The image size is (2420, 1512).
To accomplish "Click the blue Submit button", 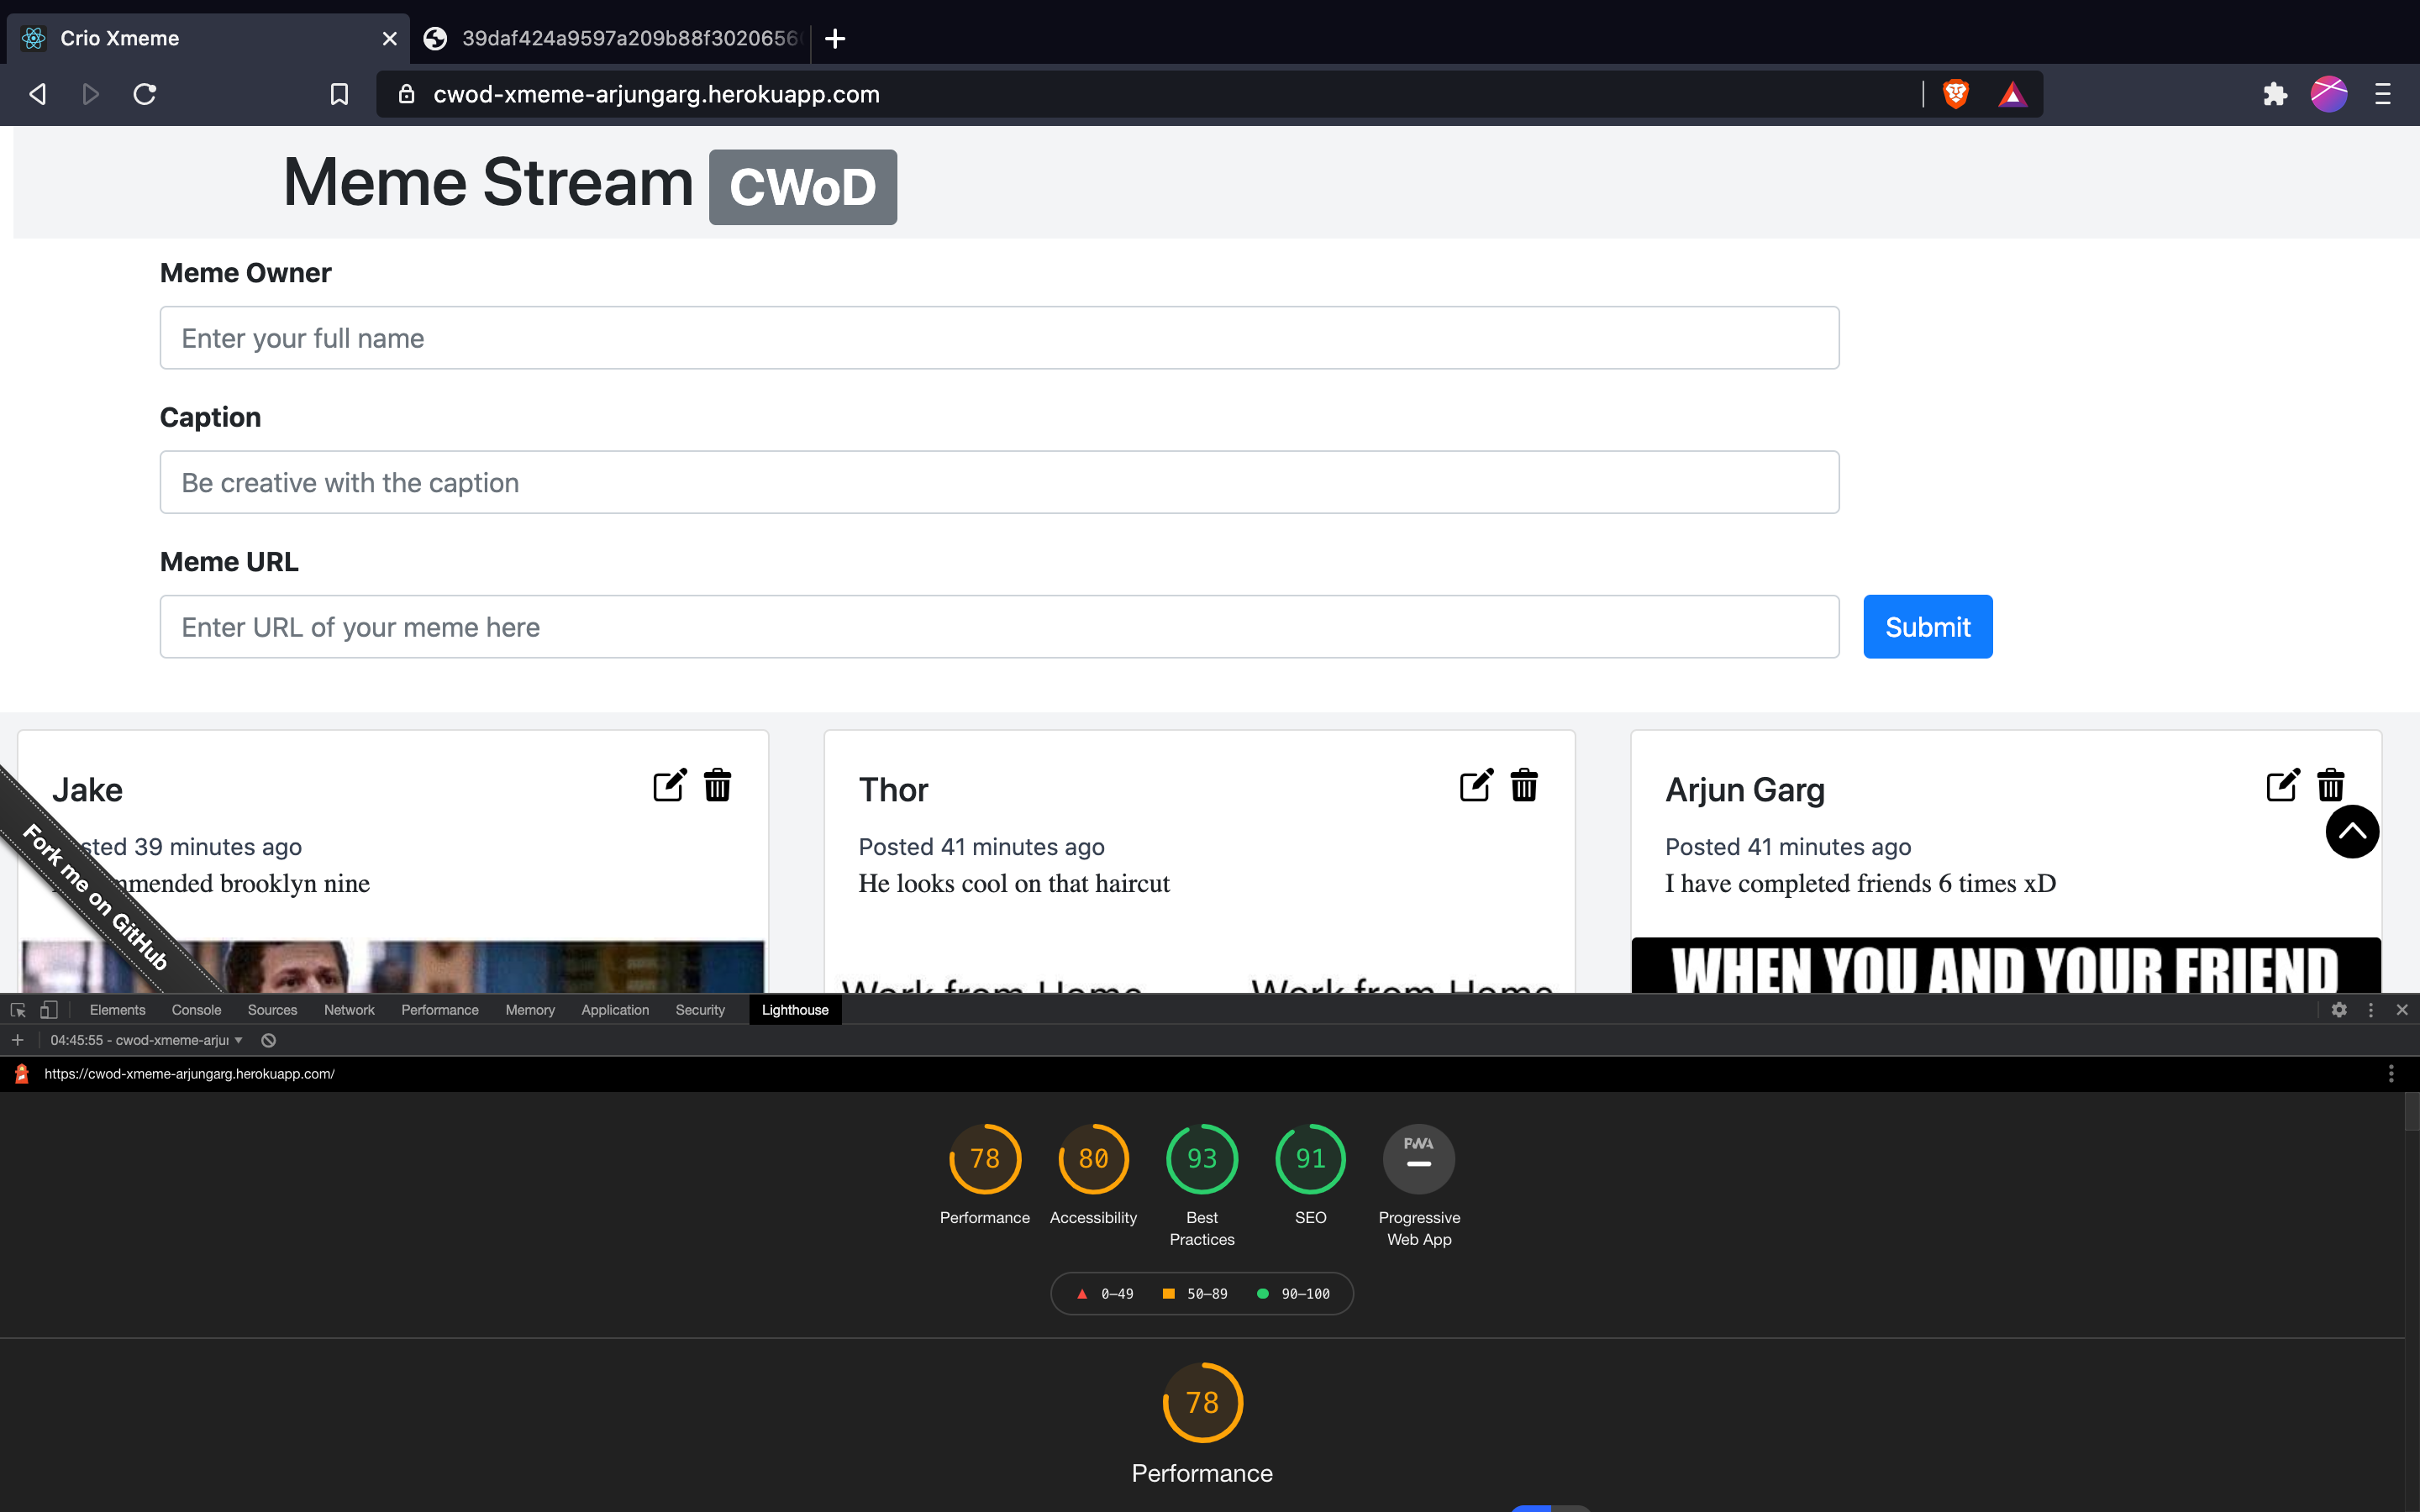I will click(x=1927, y=627).
